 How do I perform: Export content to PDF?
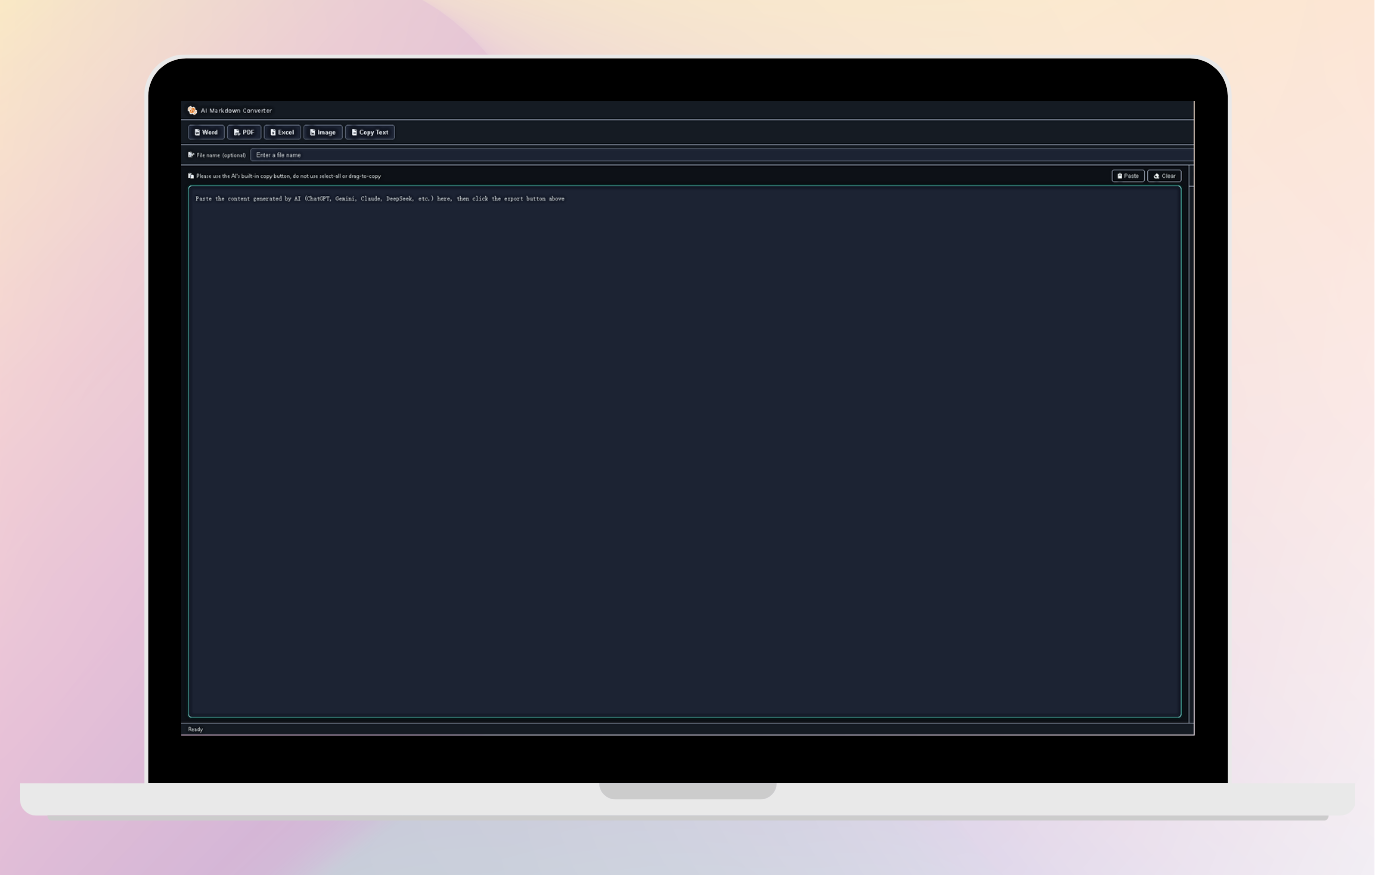[x=244, y=132]
